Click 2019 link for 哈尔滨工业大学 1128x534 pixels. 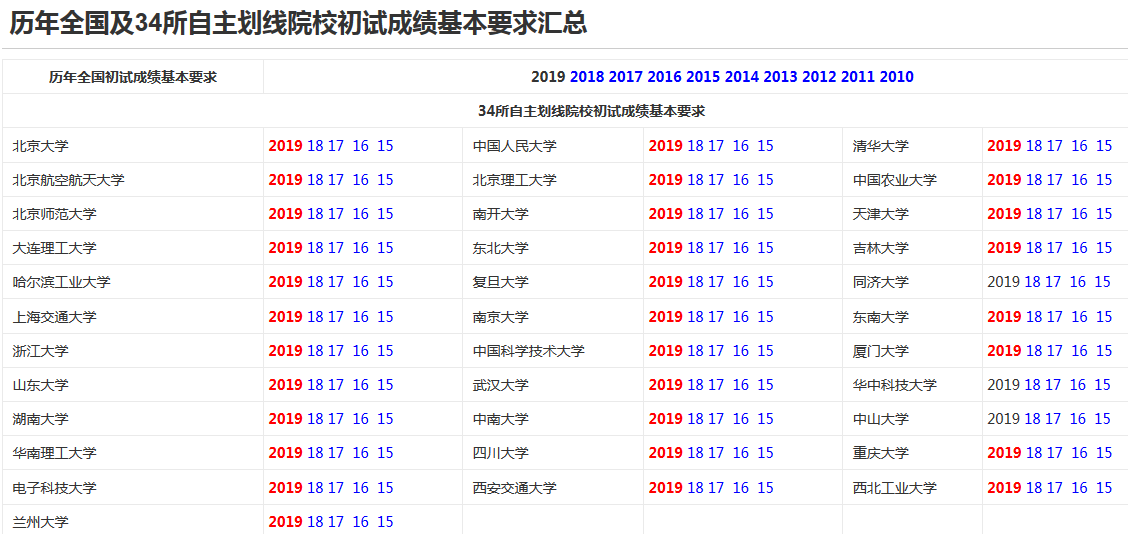286,282
